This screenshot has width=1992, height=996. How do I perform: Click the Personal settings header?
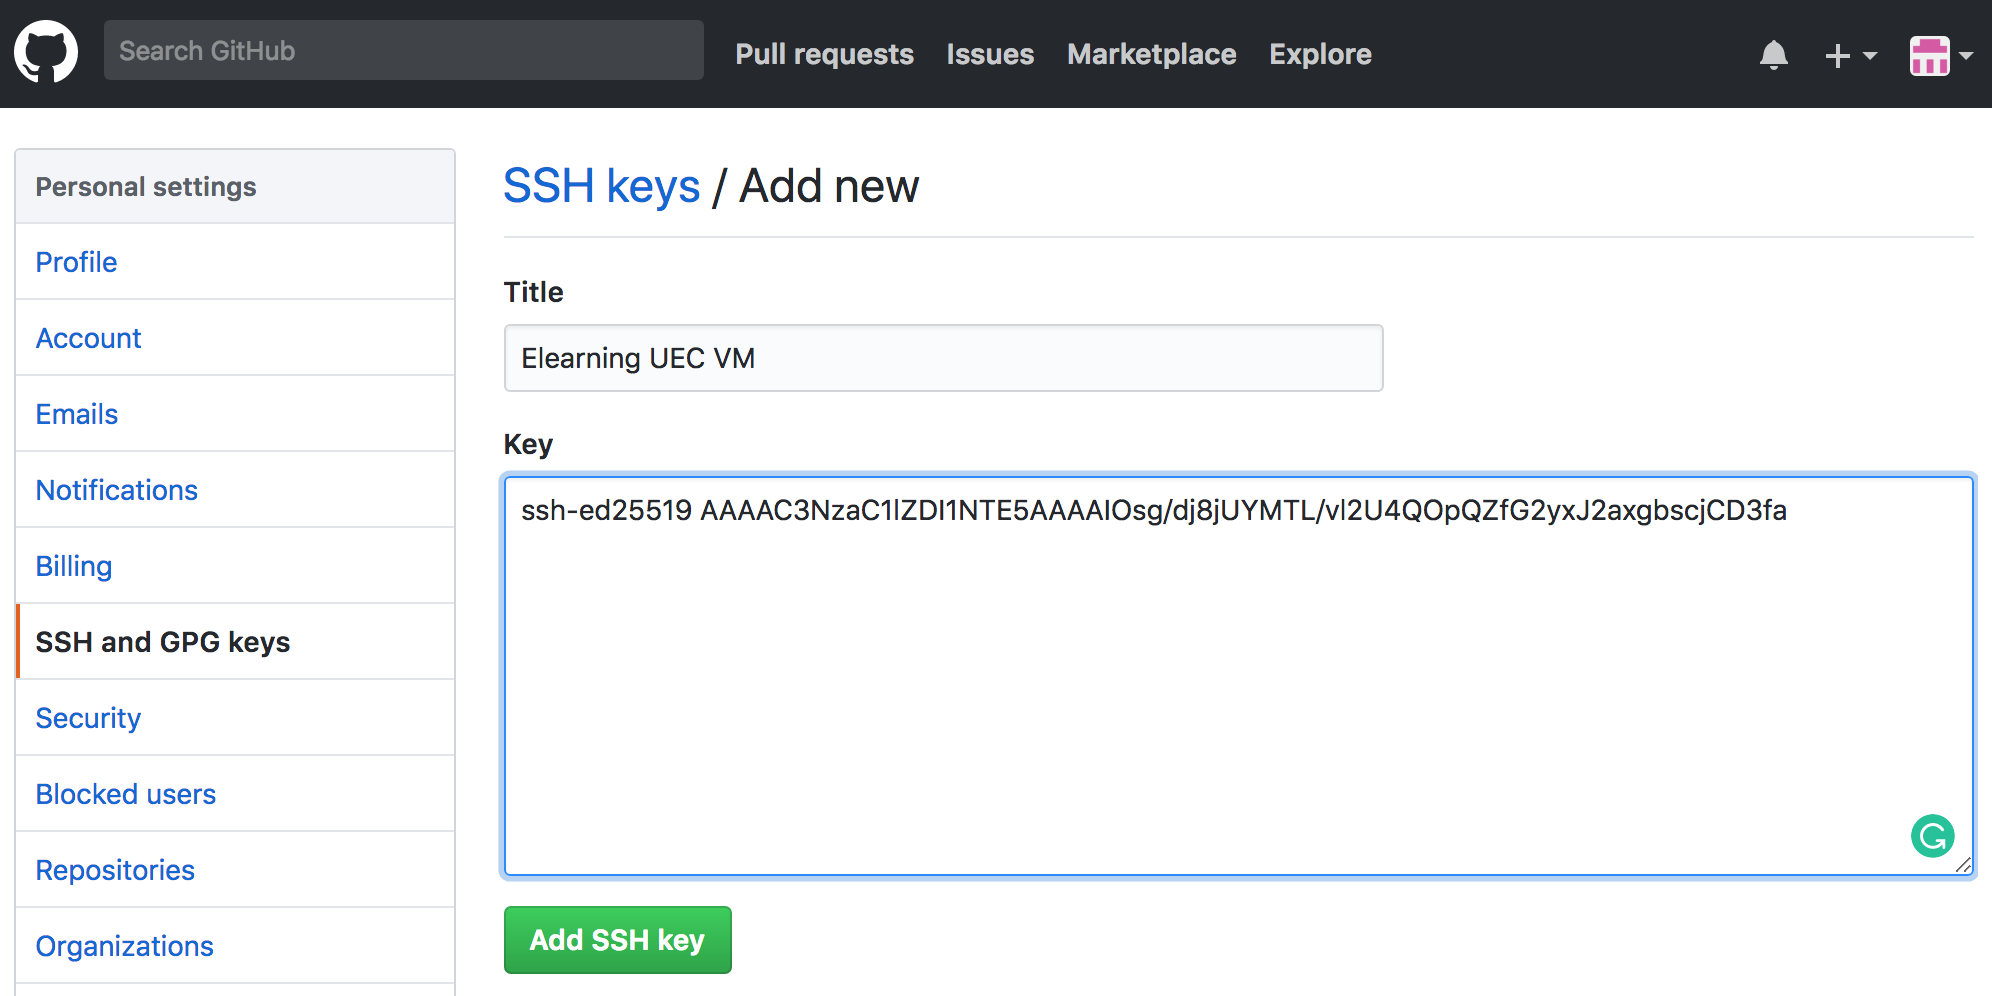pos(235,187)
